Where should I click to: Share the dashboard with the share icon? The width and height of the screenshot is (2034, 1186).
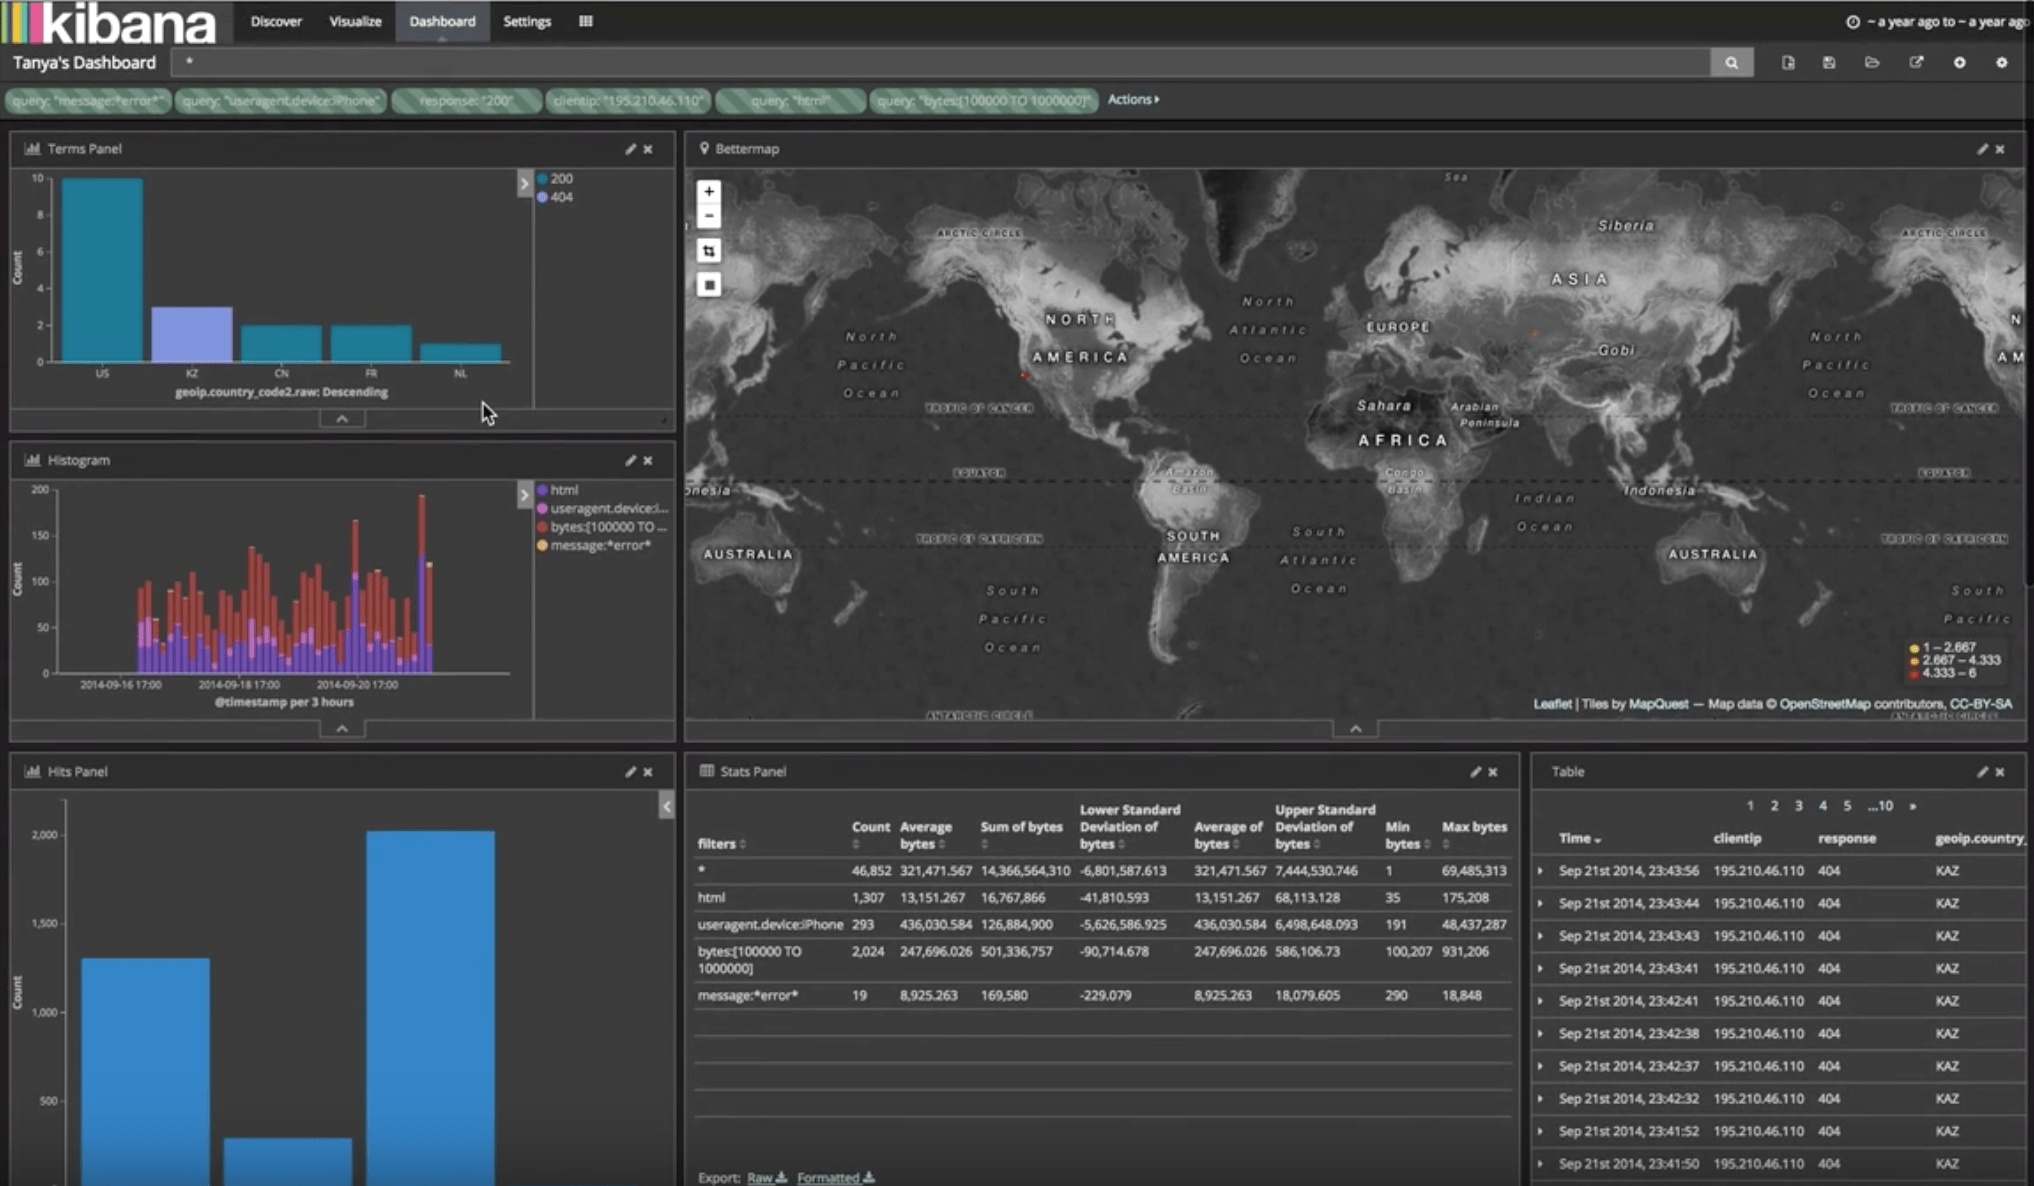coord(1917,62)
